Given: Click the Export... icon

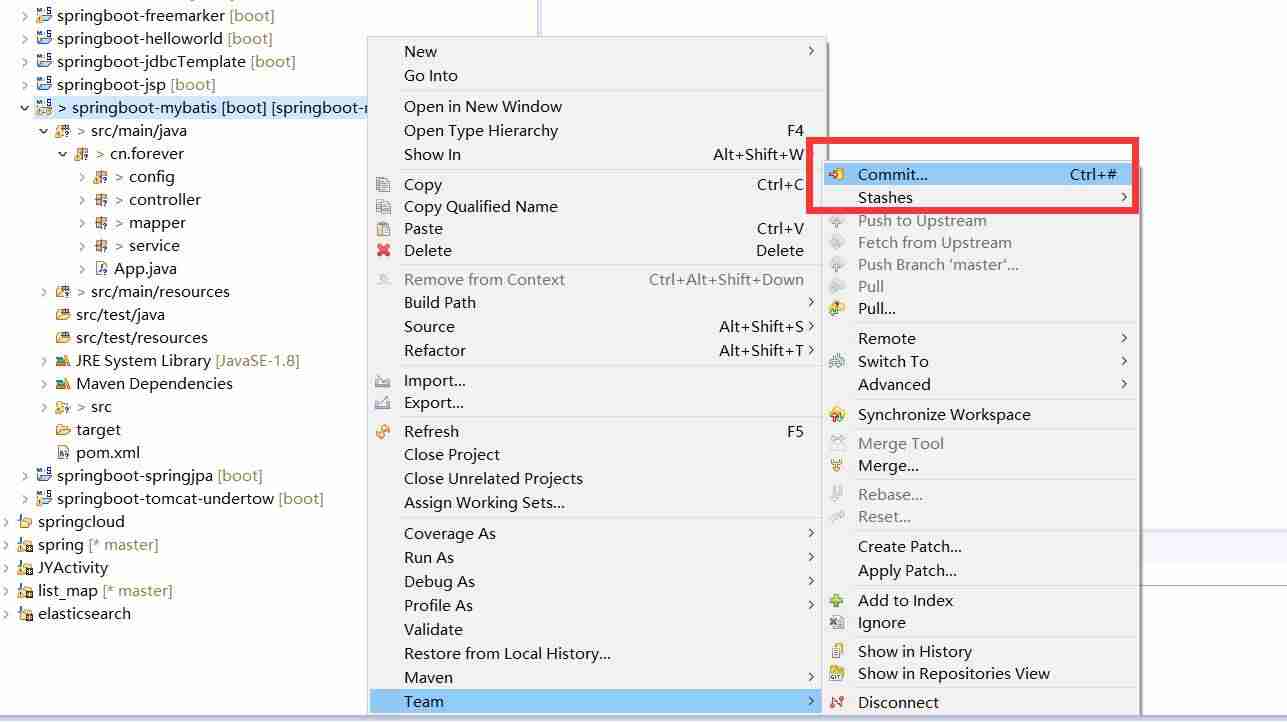Looking at the screenshot, I should pyautogui.click(x=383, y=403).
